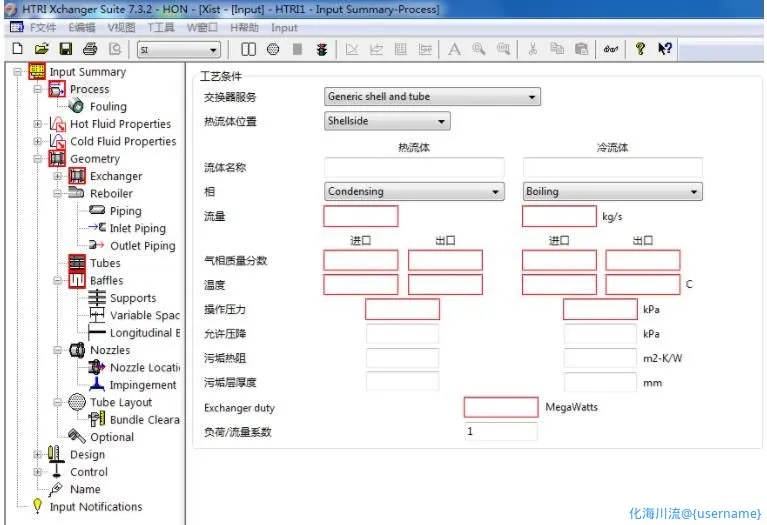767x525 pixels.
Task: Click the 负荷/流量系数 field containing 1
Action: pos(500,432)
